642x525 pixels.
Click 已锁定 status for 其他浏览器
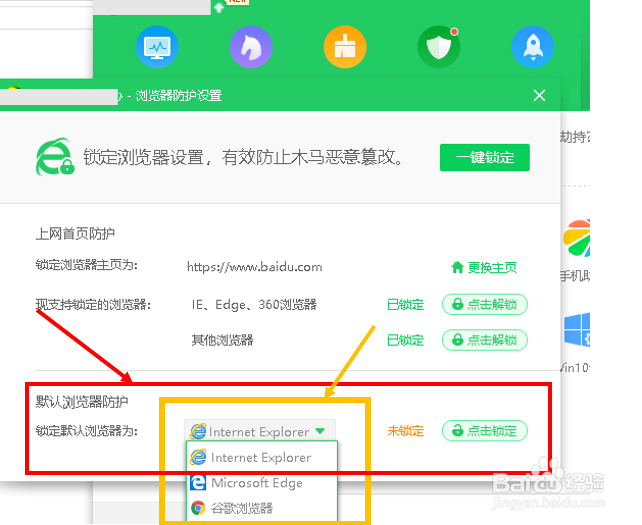[405, 340]
